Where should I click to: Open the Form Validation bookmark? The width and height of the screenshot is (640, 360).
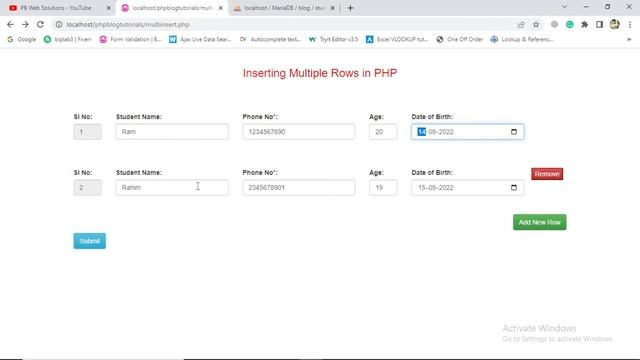point(131,39)
